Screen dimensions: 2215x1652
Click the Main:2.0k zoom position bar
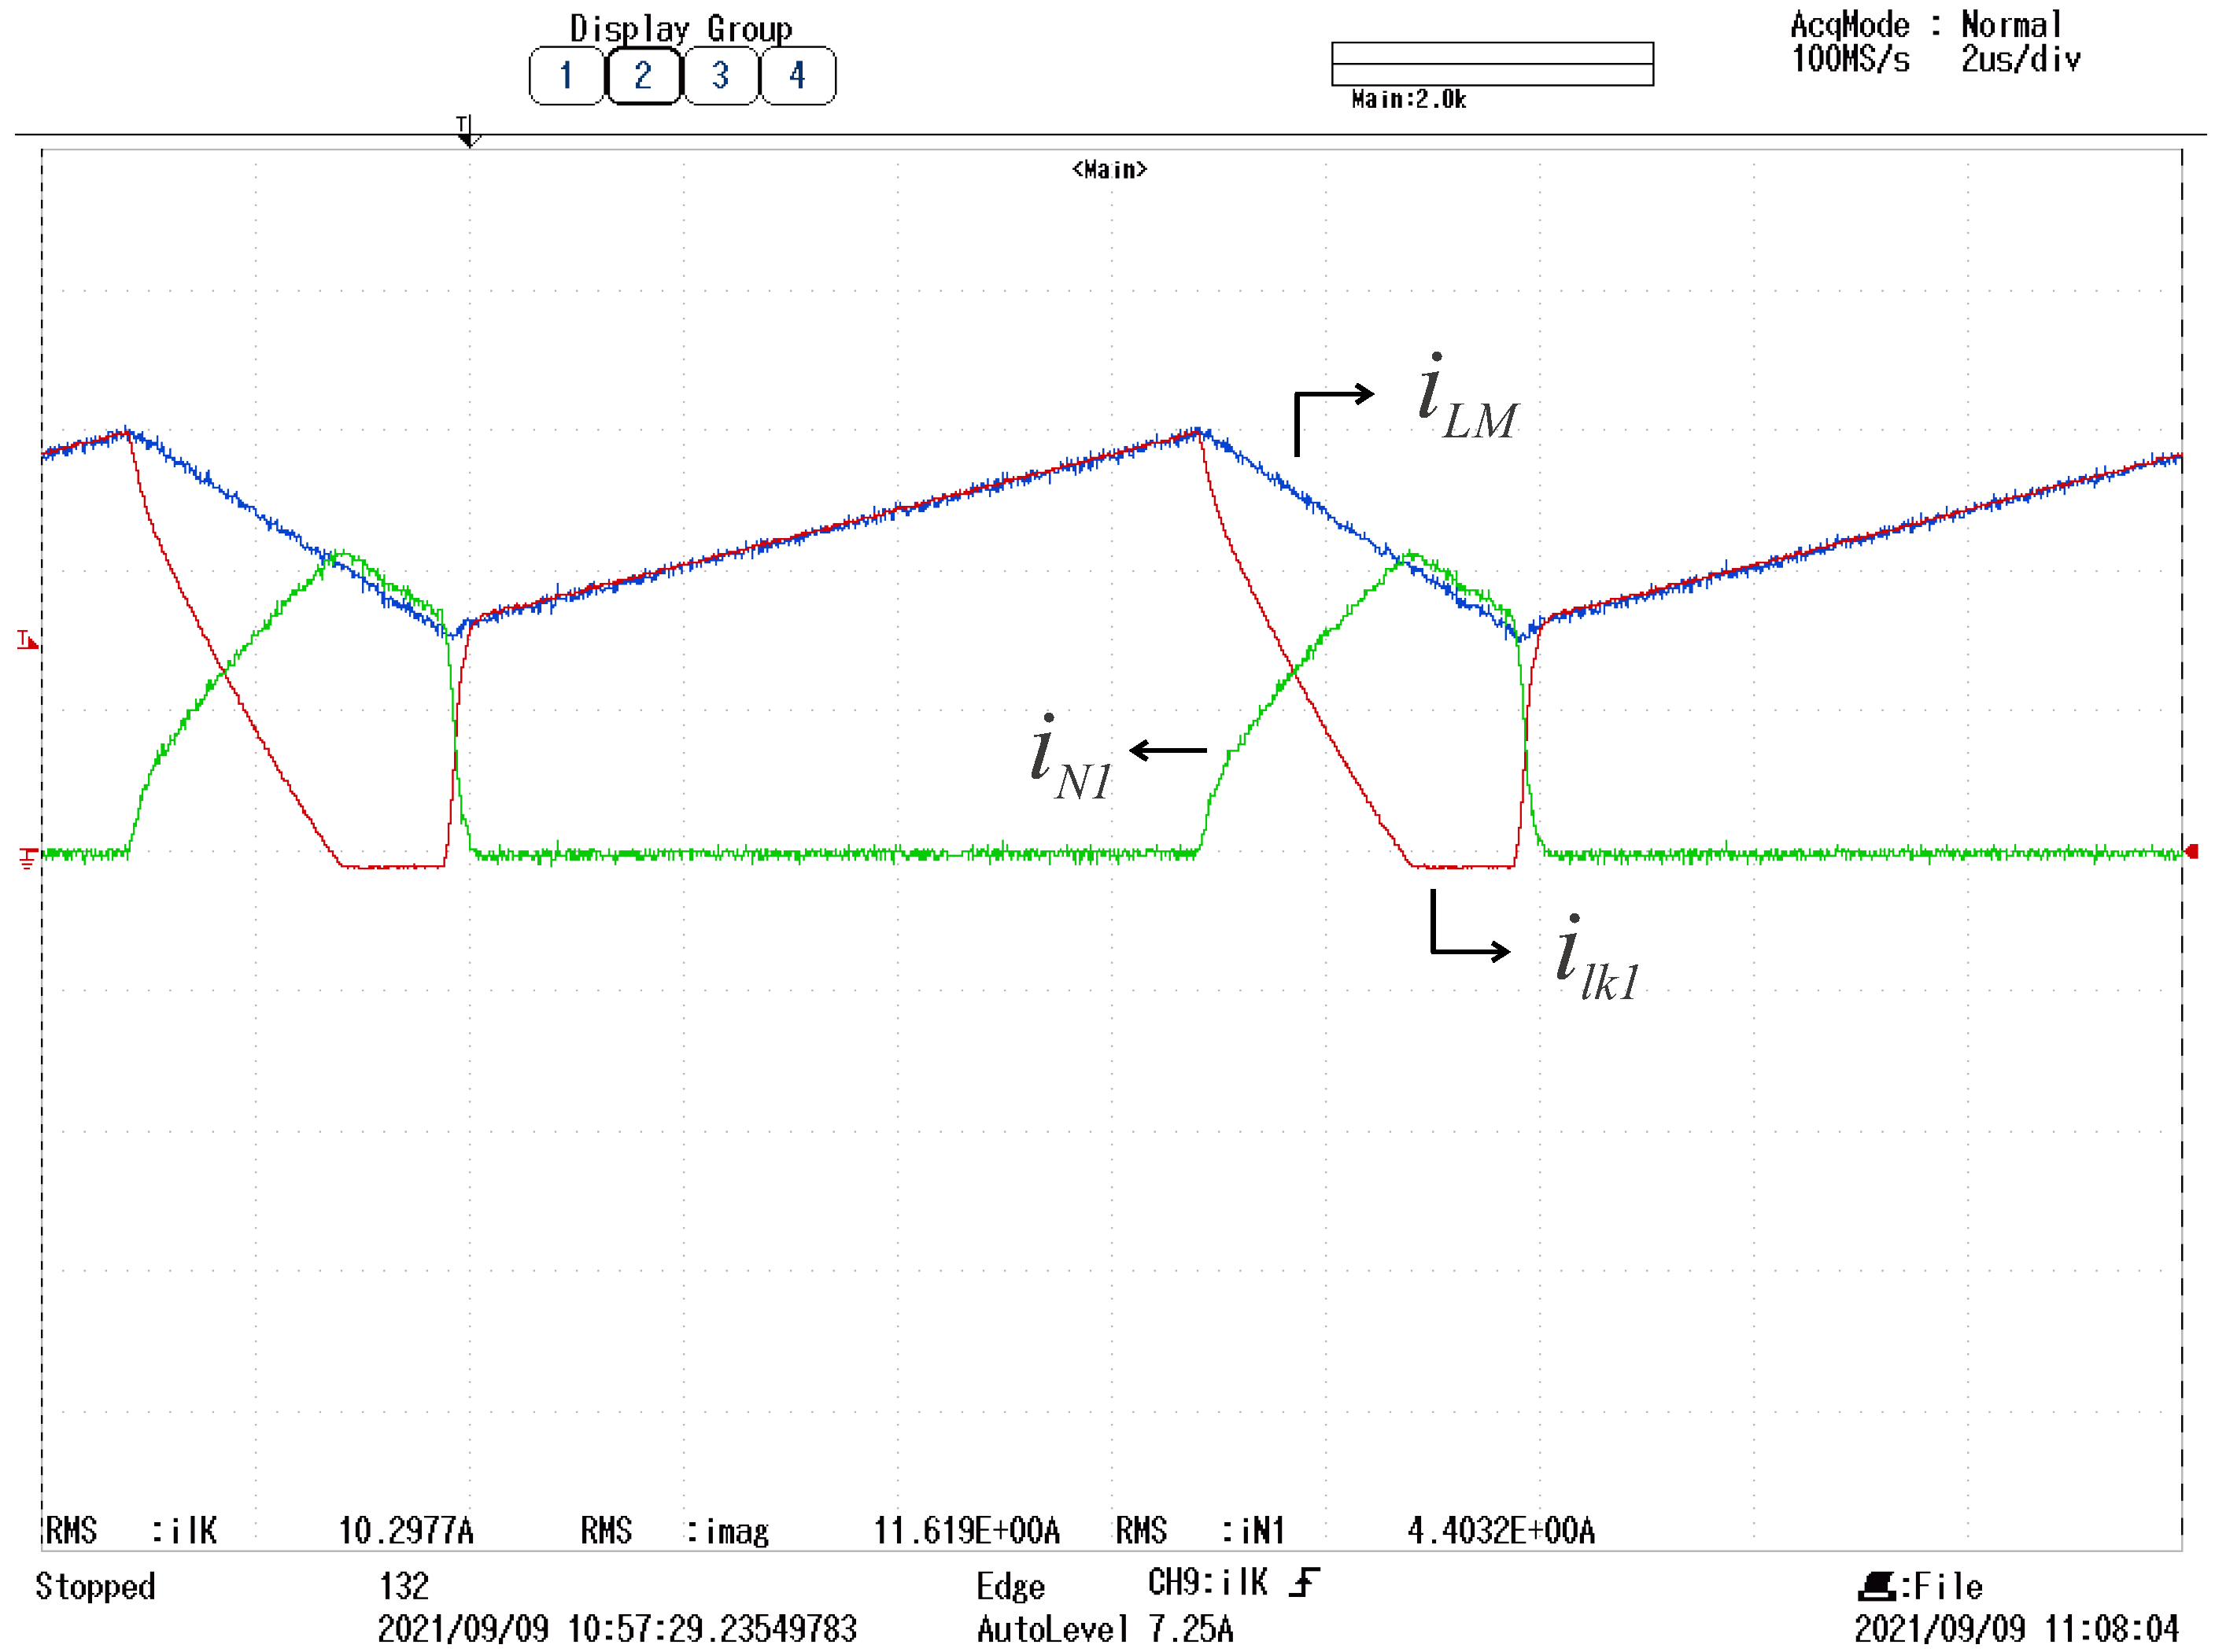(1491, 64)
